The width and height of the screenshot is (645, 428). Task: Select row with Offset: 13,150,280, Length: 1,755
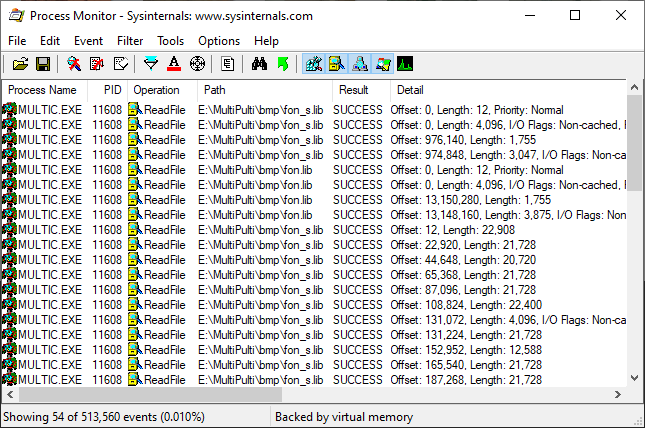coord(314,200)
